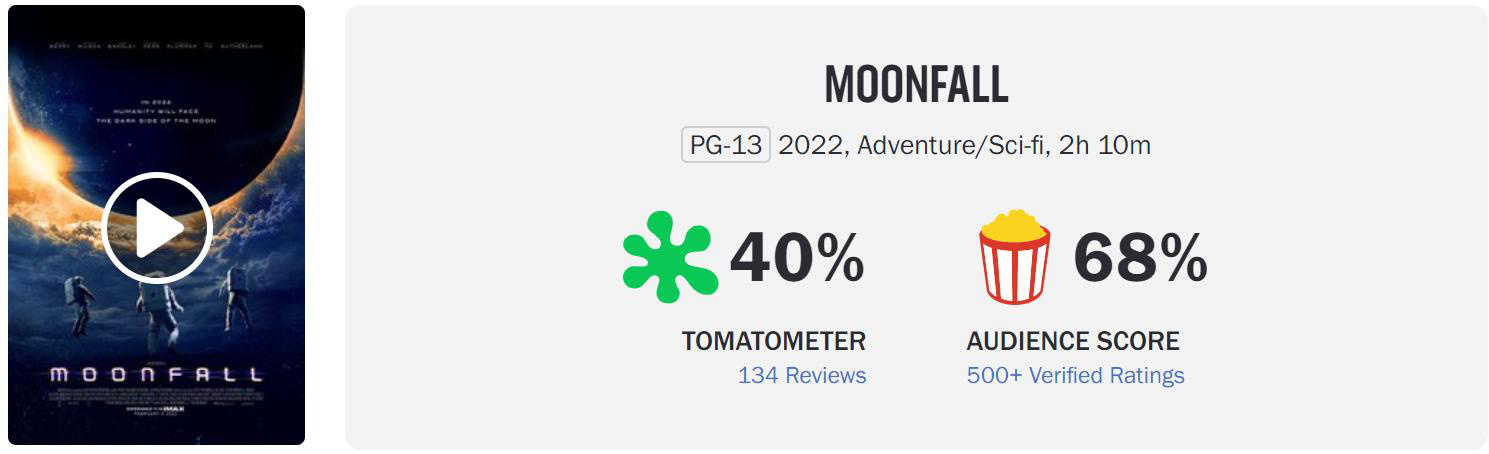1489x454 pixels.
Task: Open the 134 Reviews link
Action: pyautogui.click(x=802, y=376)
